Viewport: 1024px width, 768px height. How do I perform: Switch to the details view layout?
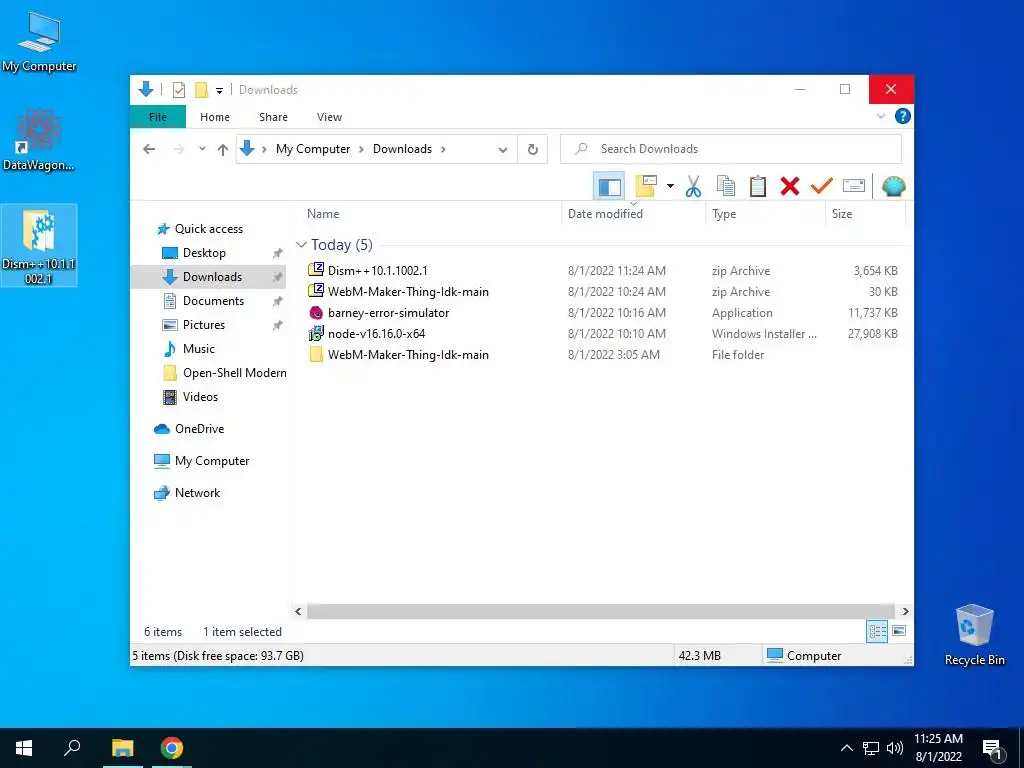pos(877,631)
